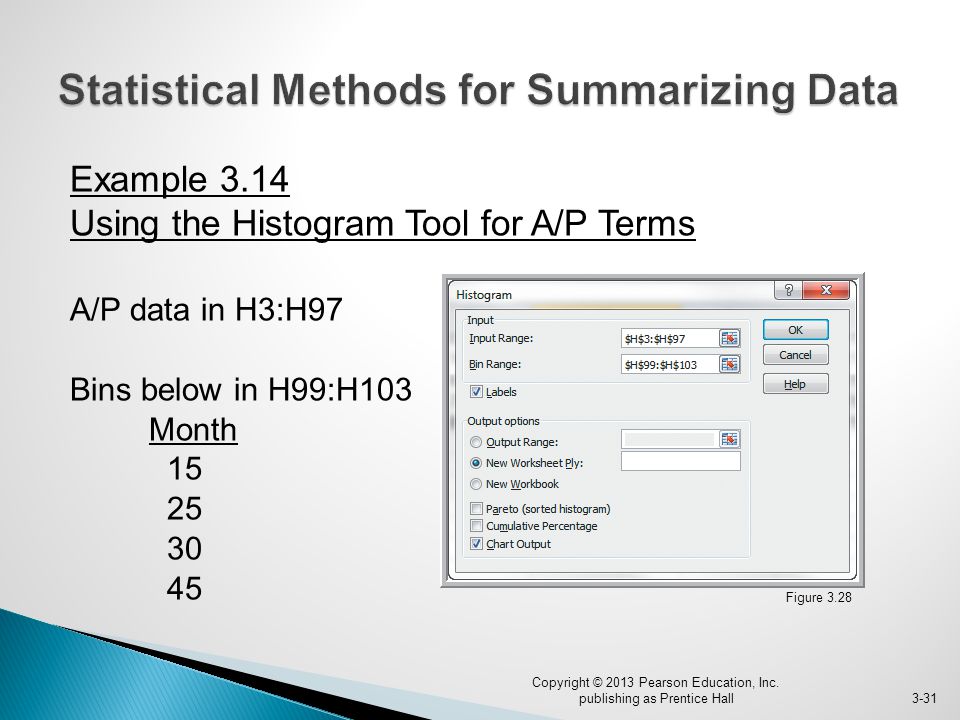Uncheck the Labels checkbox
960x720 pixels.
pos(476,392)
